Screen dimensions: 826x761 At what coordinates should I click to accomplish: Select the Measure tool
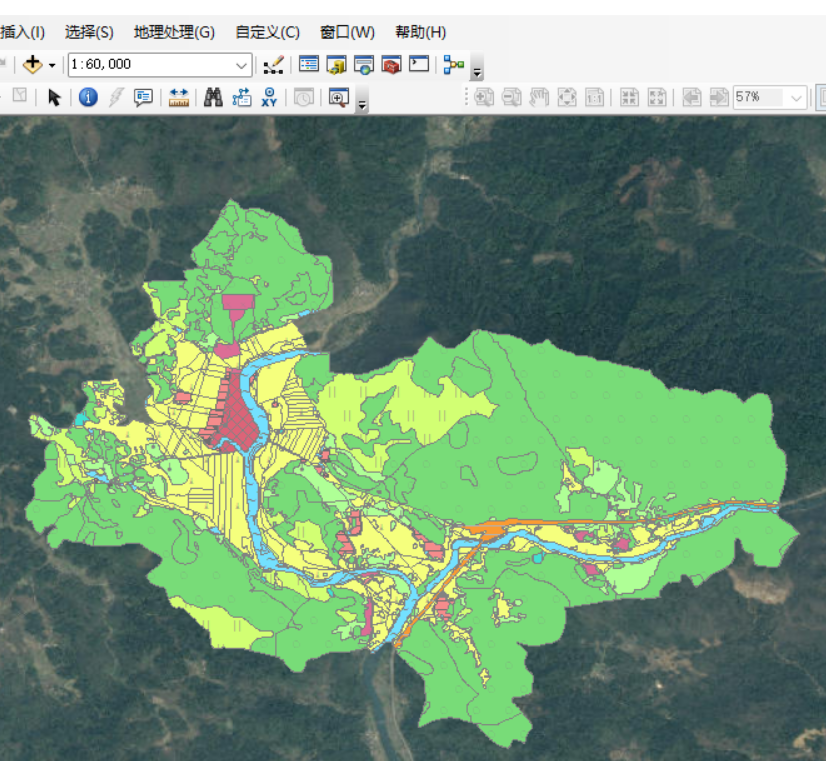coord(179,97)
